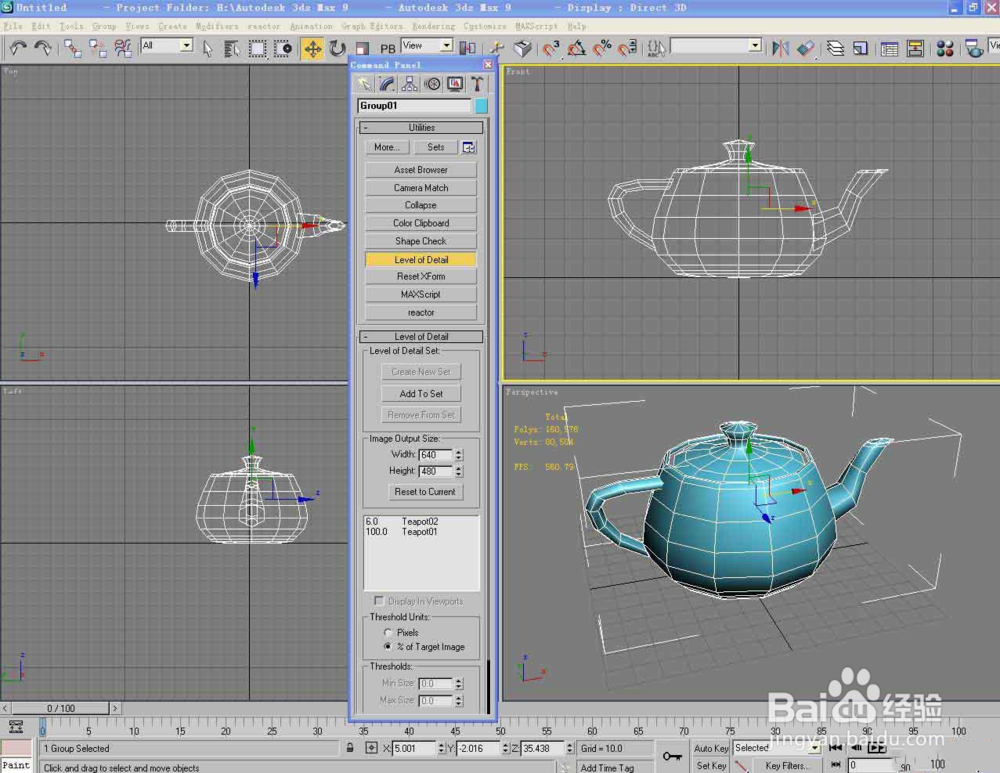This screenshot has width=1000, height=773.
Task: Toggle Spinner Snap icon
Action: (x=627, y=48)
